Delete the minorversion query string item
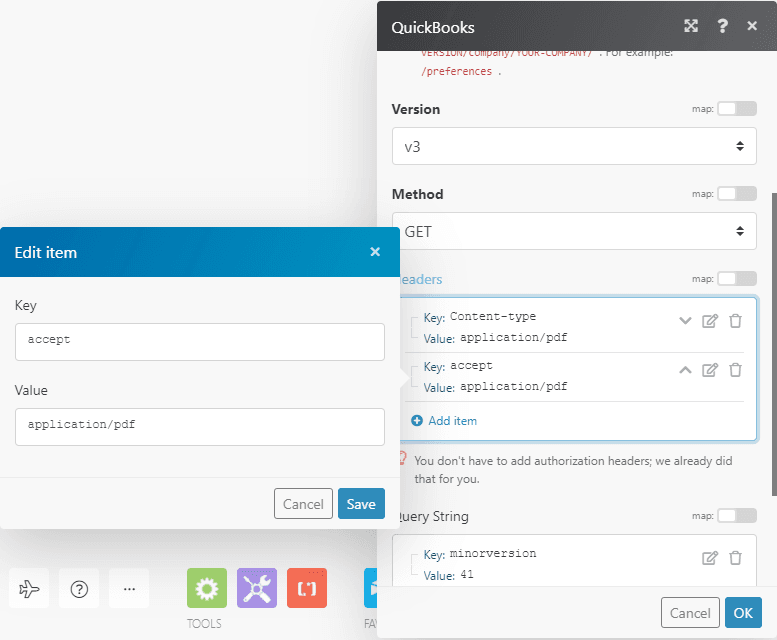Screen dimensions: 777x640 tap(735, 558)
